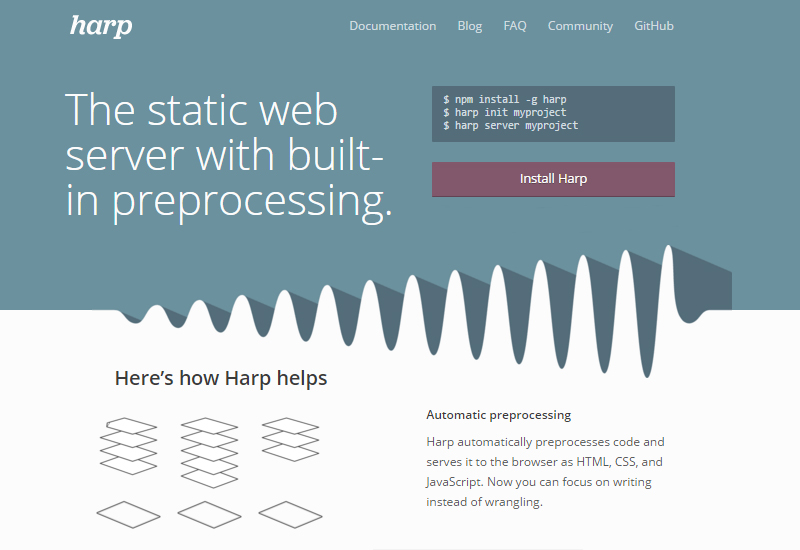Click the harp logo
This screenshot has width=800, height=550.
[x=101, y=26]
